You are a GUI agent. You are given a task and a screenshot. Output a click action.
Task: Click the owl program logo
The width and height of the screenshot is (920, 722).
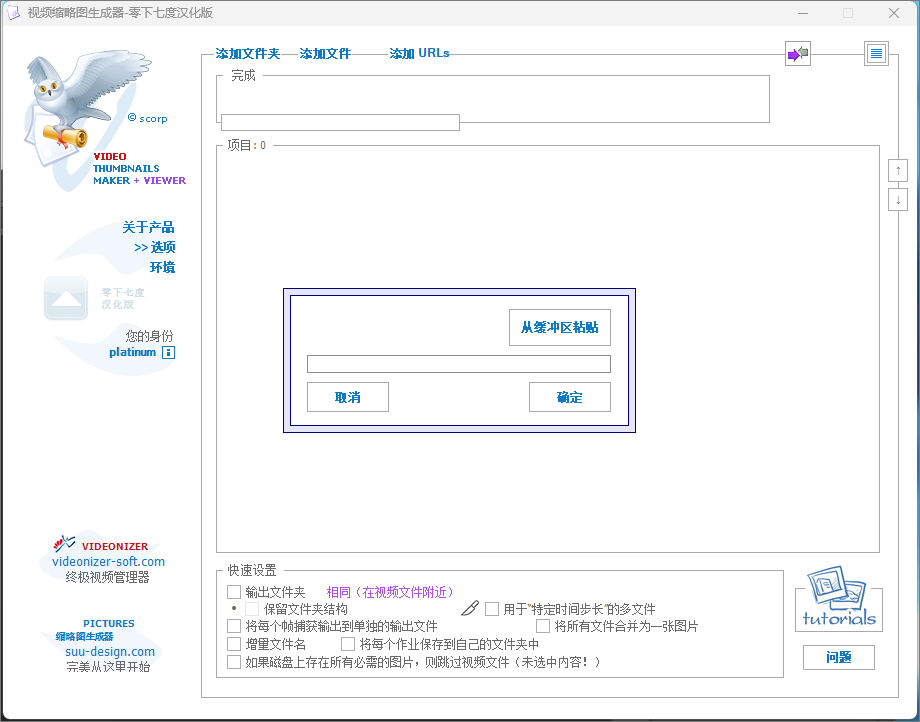[85, 100]
